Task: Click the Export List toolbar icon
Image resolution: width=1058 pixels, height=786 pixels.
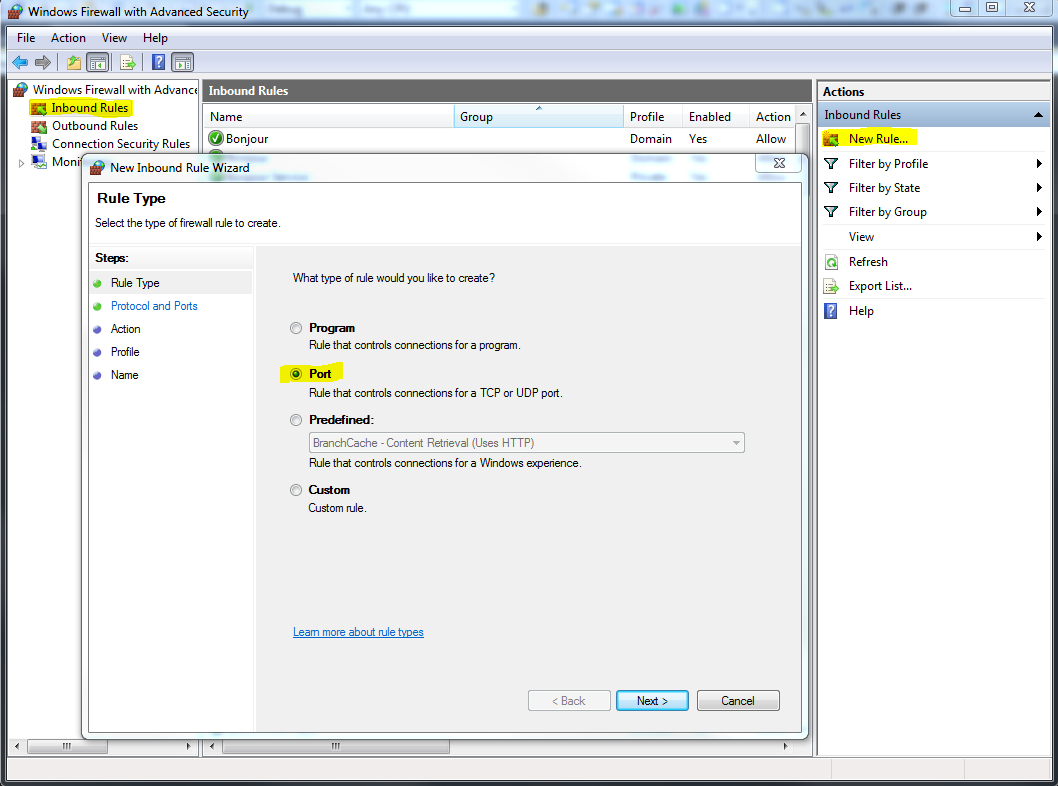Action: 128,61
